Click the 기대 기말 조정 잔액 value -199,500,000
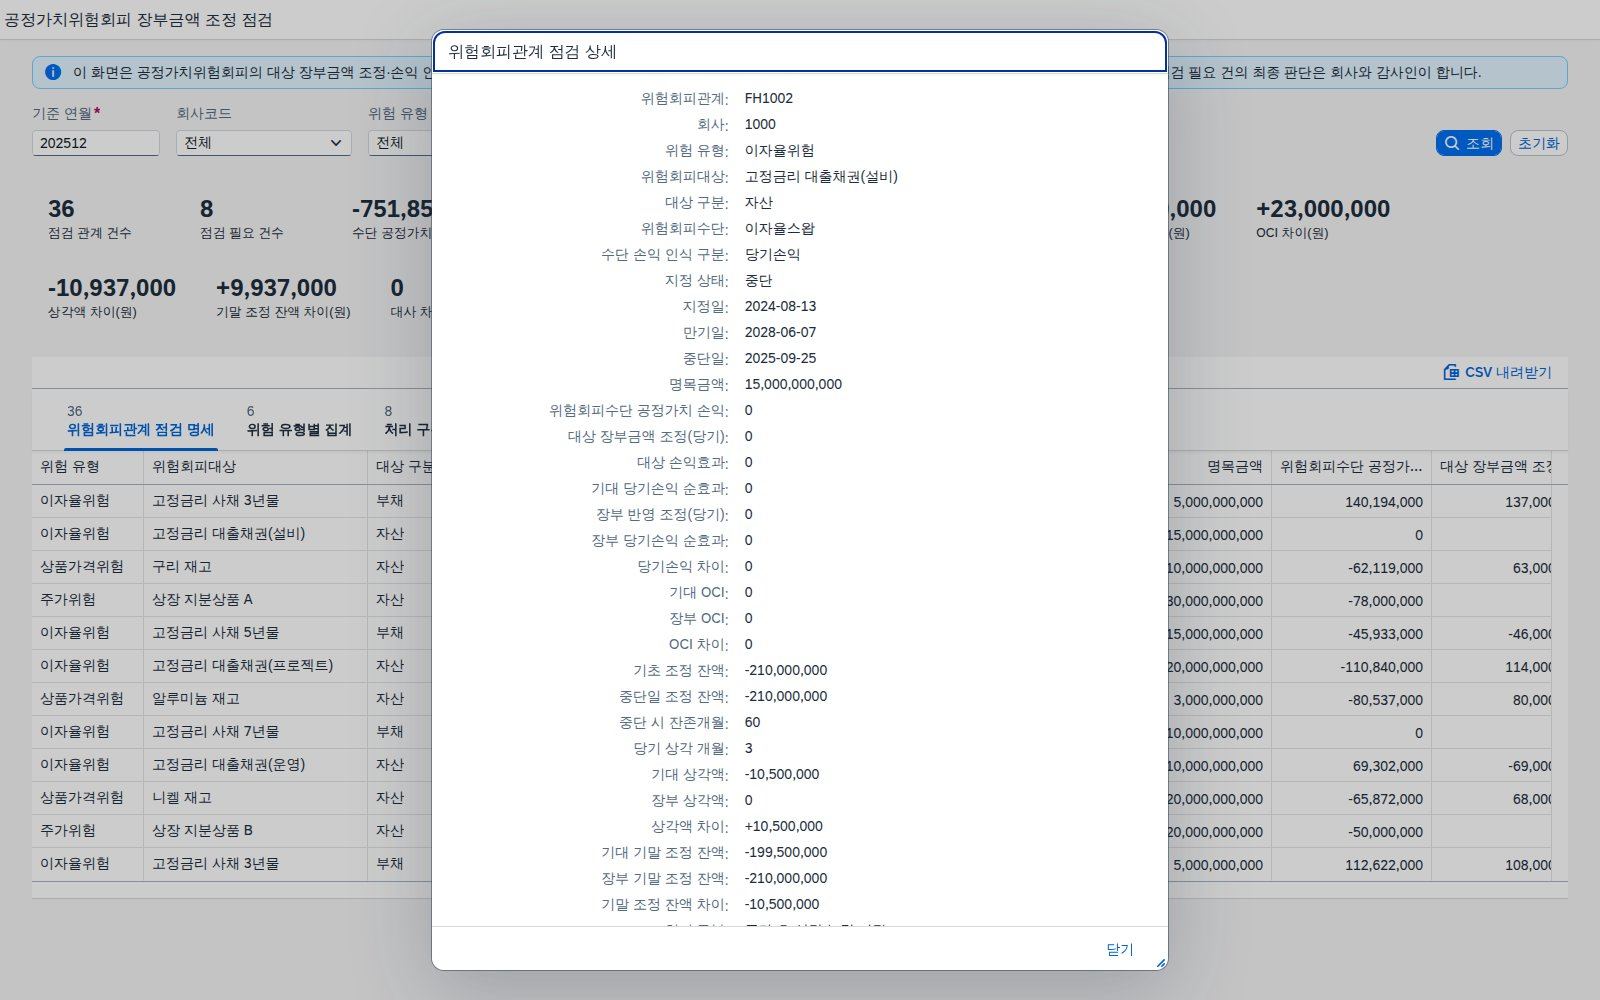 pyautogui.click(x=786, y=852)
